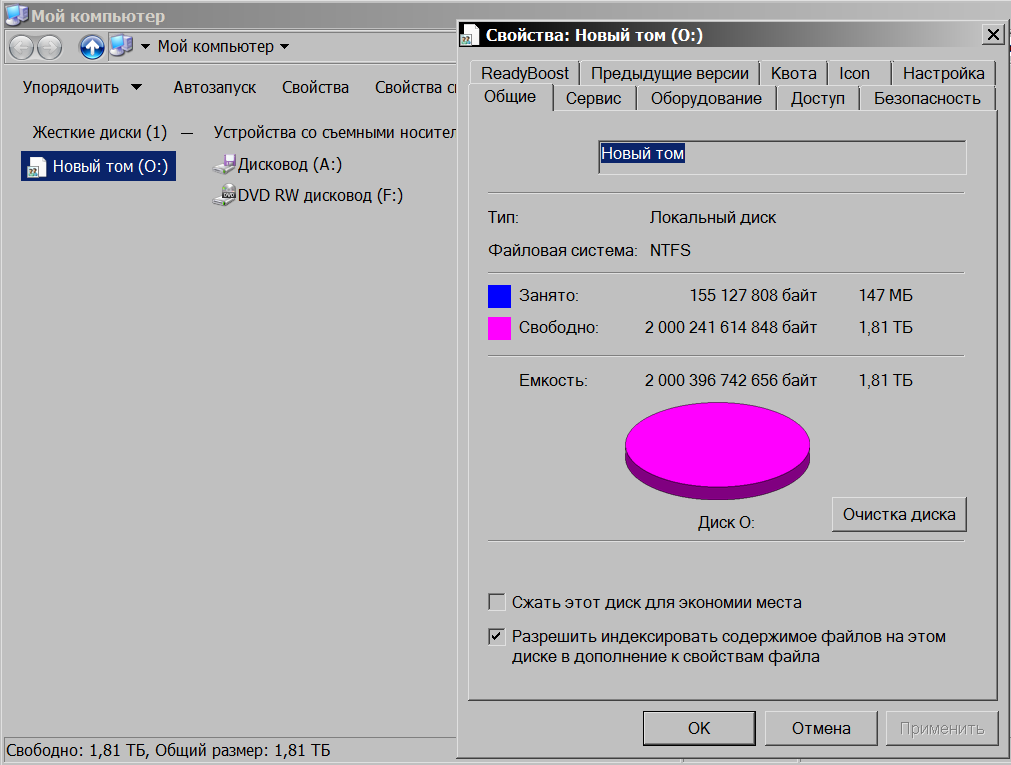This screenshot has height=765, width=1011.
Task: Collapse the Жесткие диски (1) group
Action: (x=186, y=132)
